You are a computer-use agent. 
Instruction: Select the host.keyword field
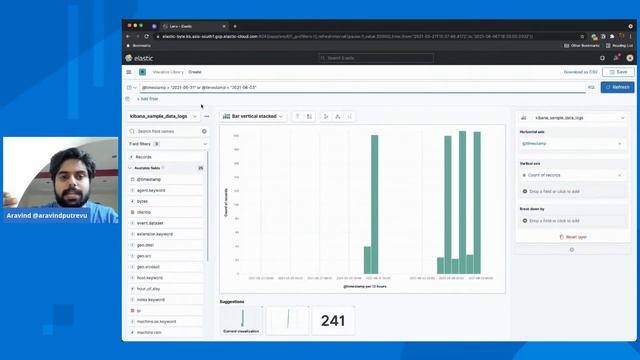(166, 278)
